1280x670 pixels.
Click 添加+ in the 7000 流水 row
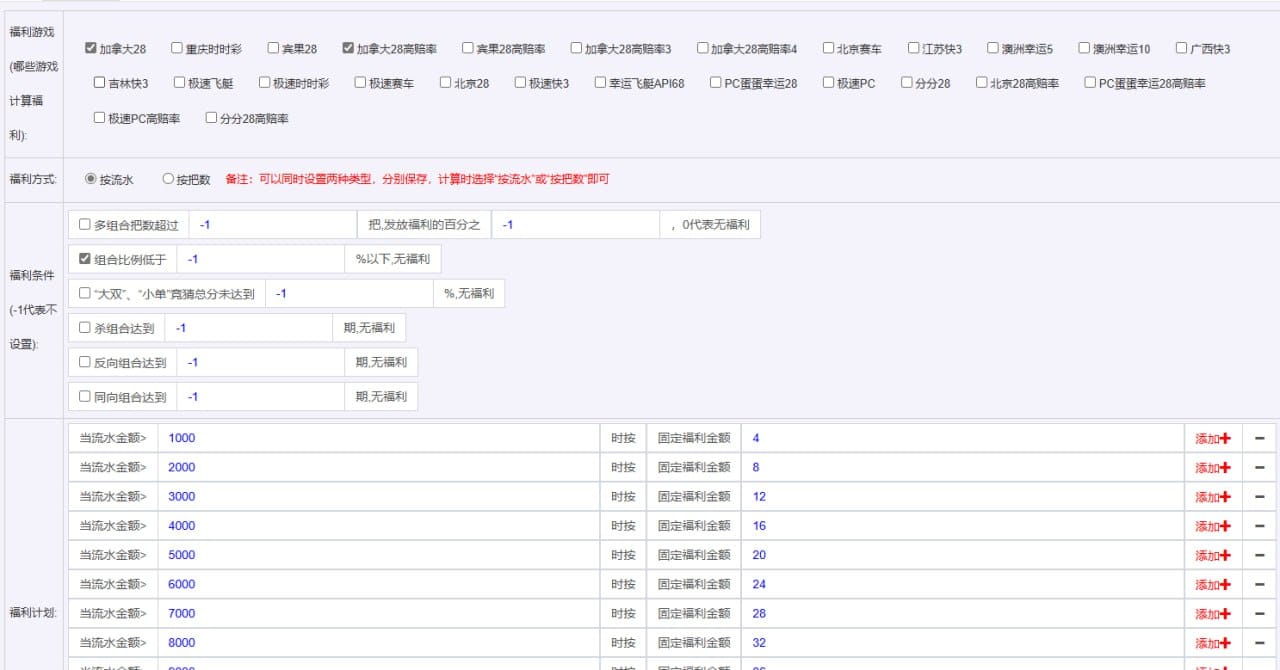[x=1213, y=613]
